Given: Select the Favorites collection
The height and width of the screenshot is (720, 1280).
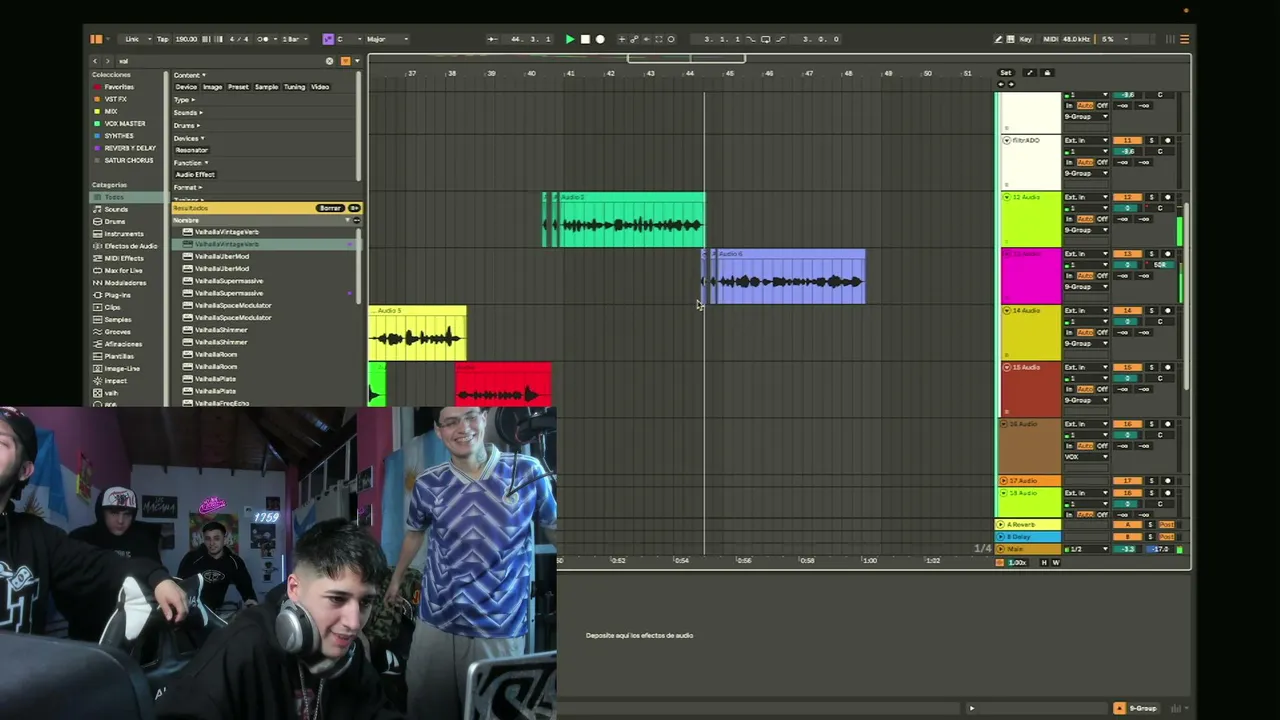Looking at the screenshot, I should (118, 87).
